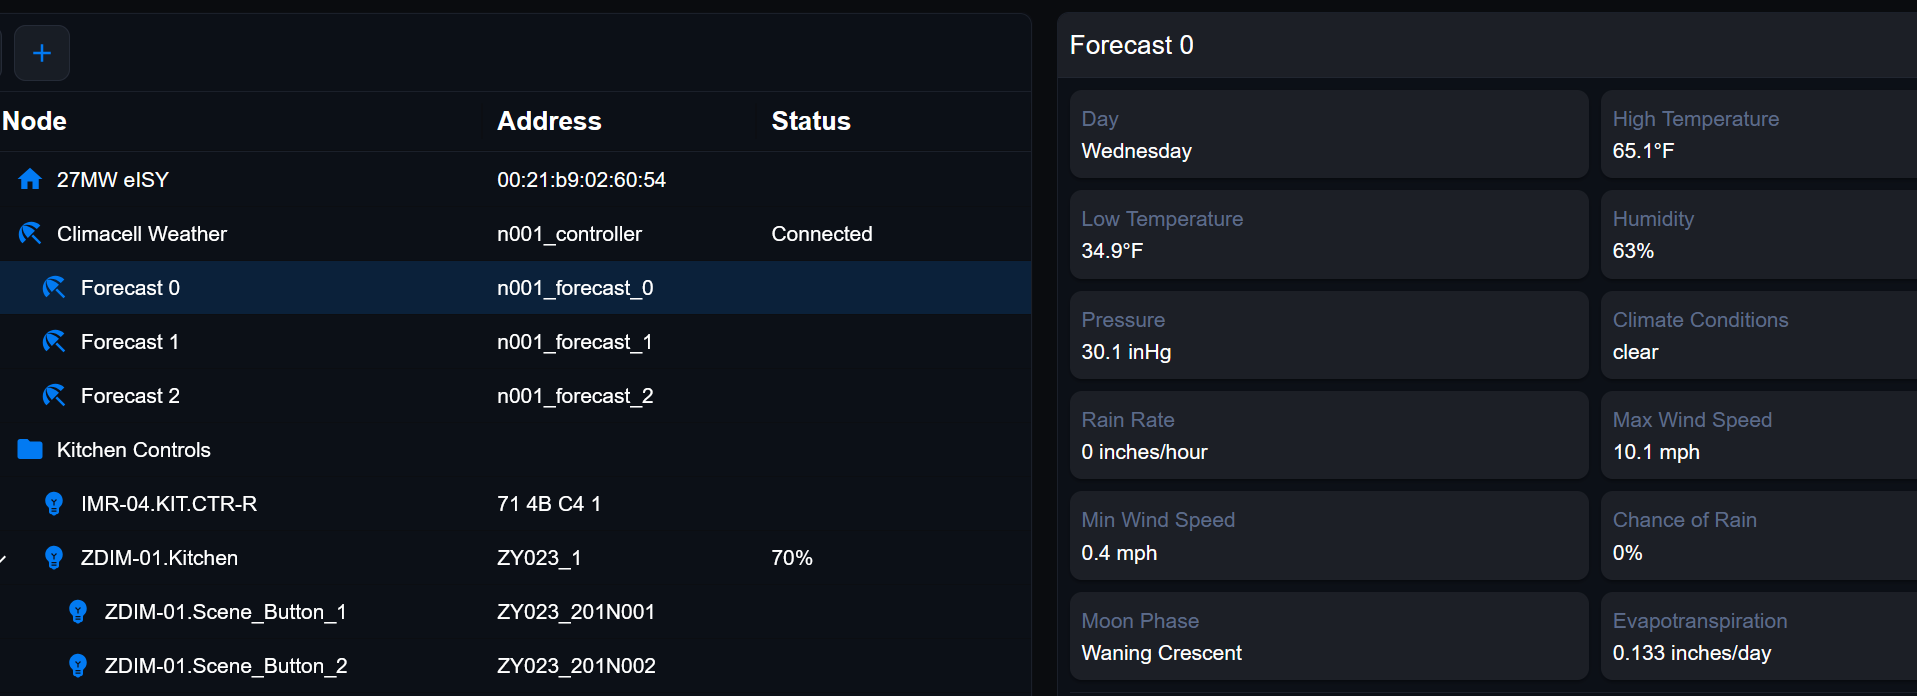Click the Kitchen Controls folder icon

point(30,449)
